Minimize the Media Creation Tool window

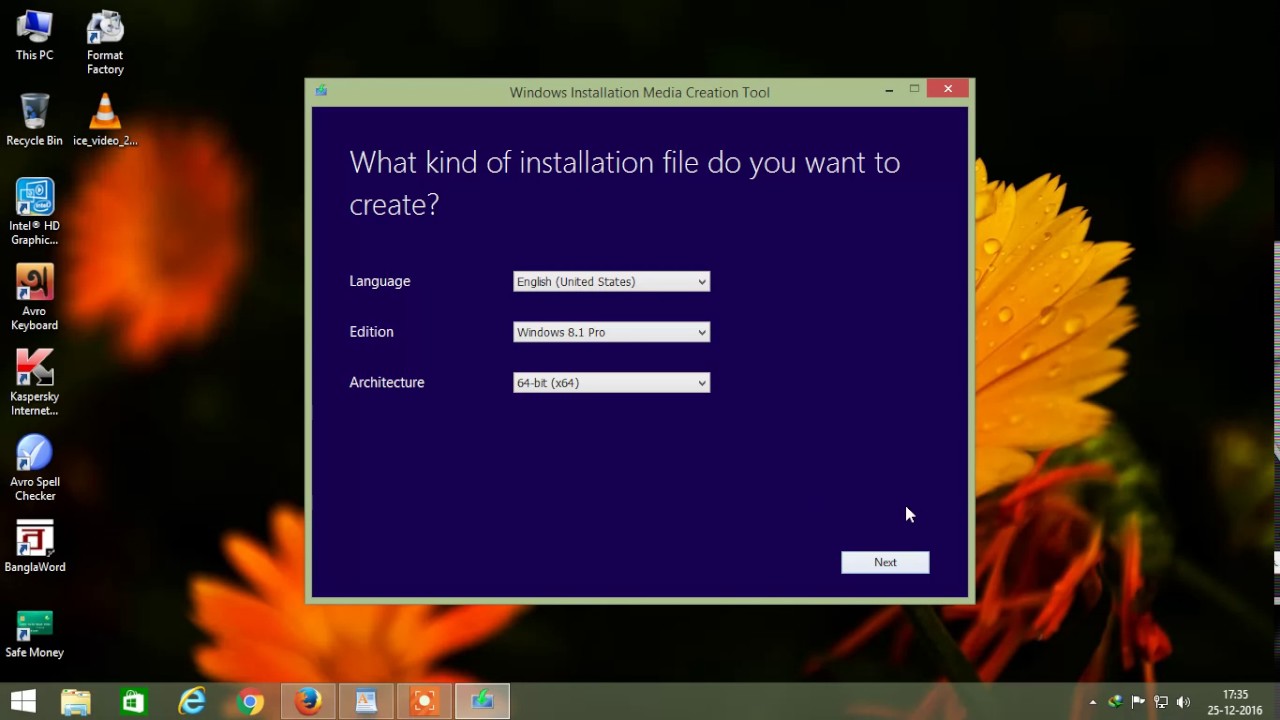tap(888, 90)
